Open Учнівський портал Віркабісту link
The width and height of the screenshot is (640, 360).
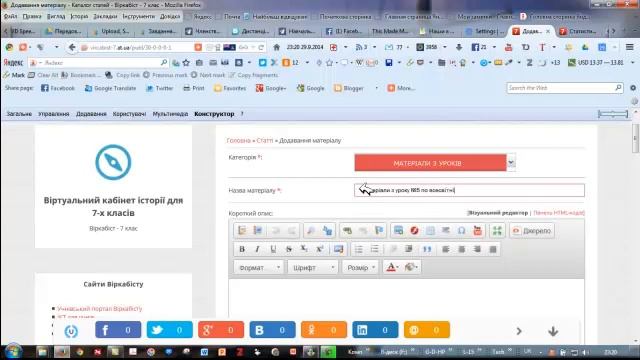click(100, 309)
